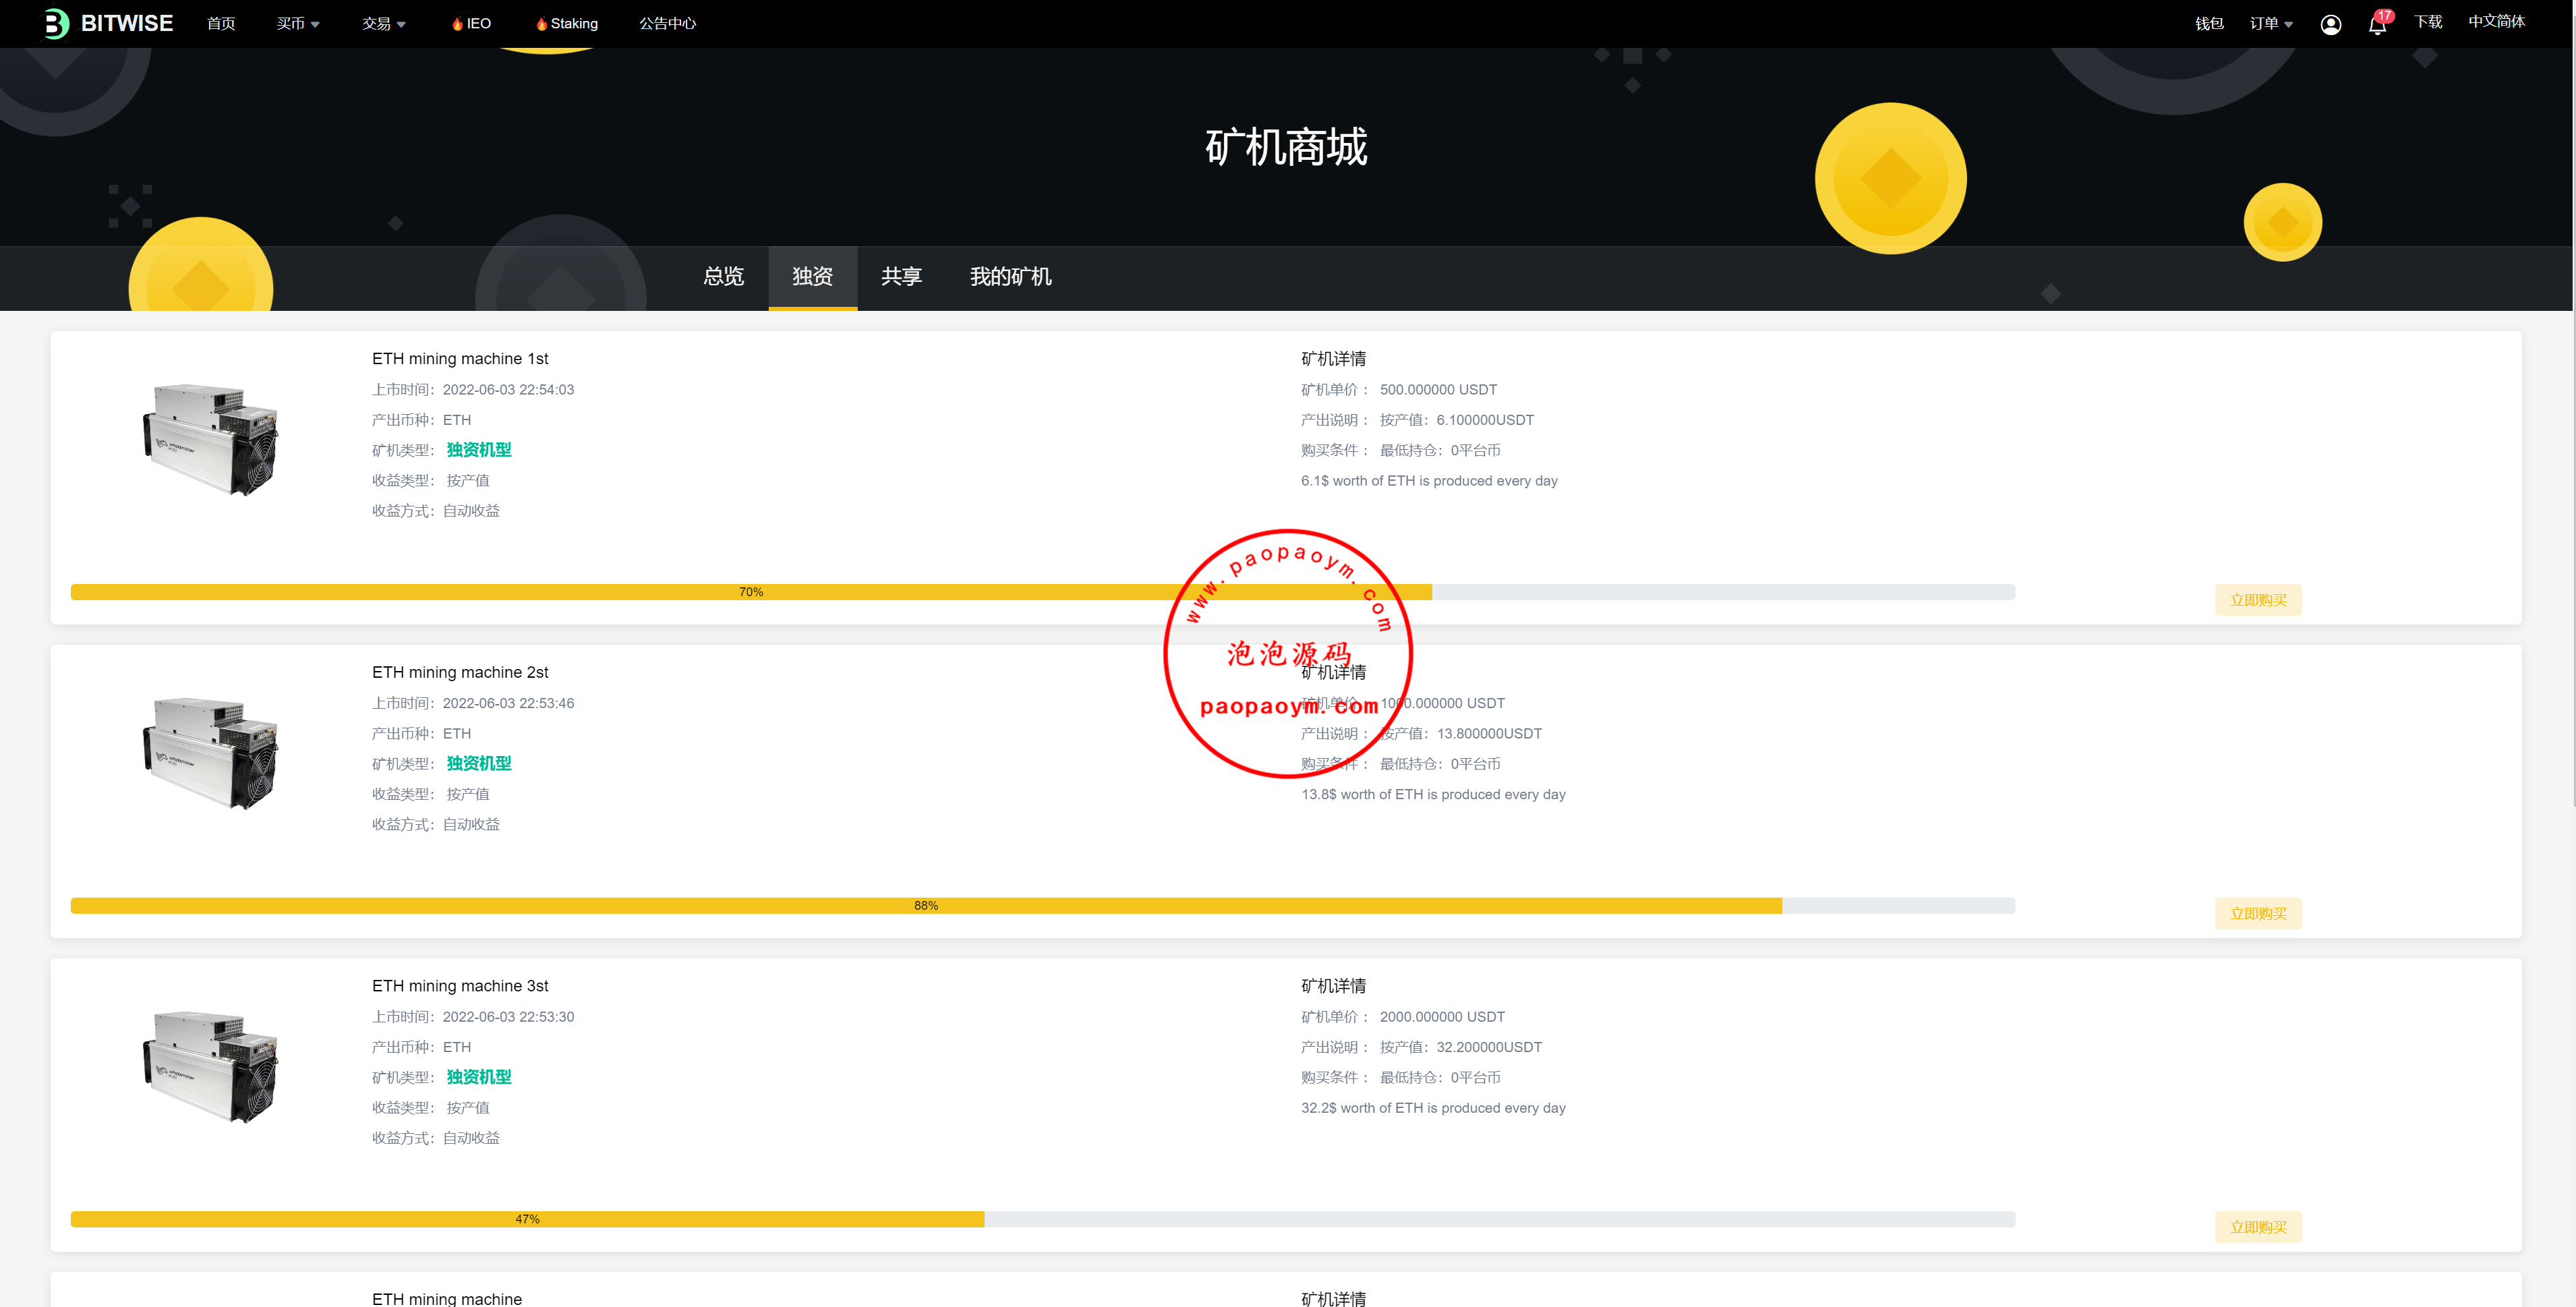This screenshot has width=2576, height=1307.
Task: Open the notifications bell icon
Action: pyautogui.click(x=2377, y=24)
